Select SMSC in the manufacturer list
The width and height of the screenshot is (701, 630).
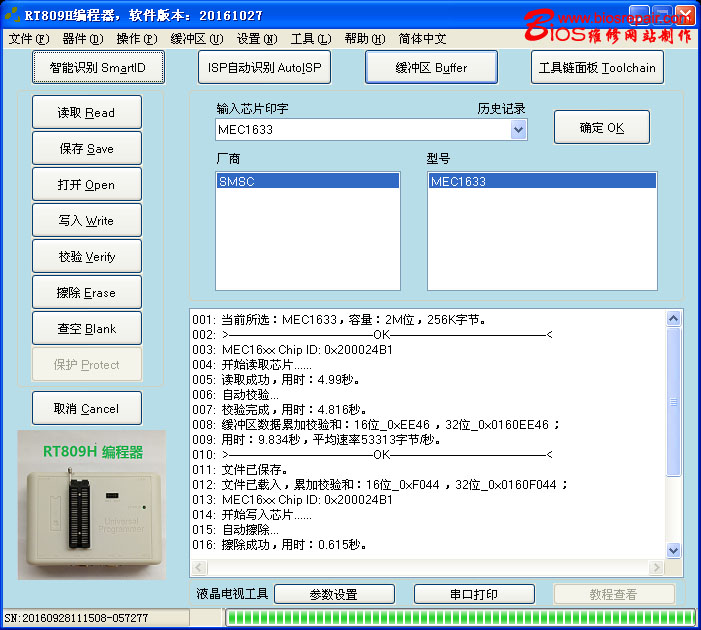tap(308, 181)
